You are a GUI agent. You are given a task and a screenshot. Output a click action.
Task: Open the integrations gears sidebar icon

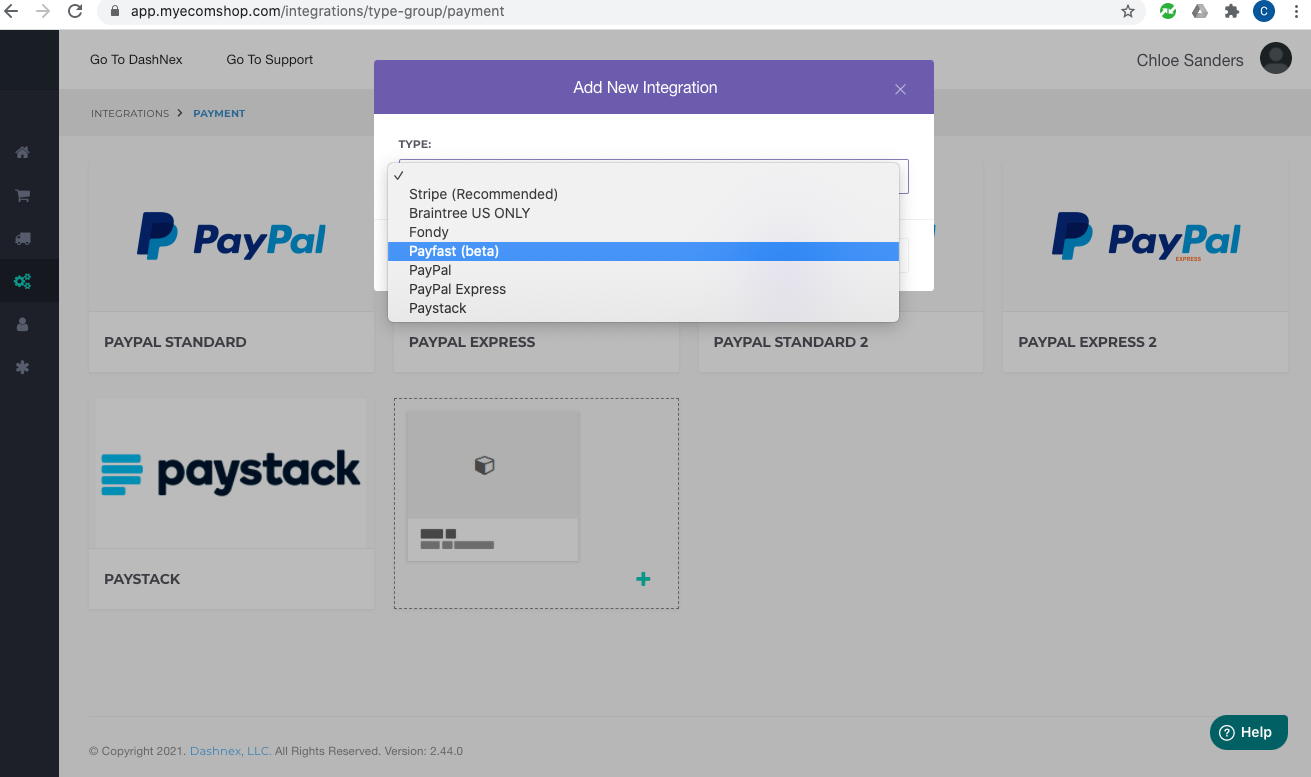tap(22, 282)
